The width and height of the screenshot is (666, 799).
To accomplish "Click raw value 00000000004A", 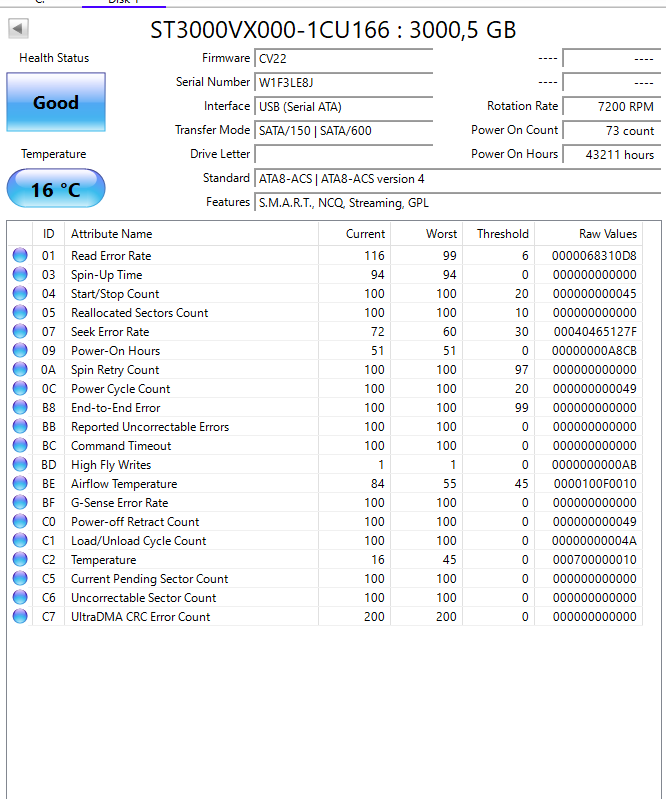I will coord(594,541).
